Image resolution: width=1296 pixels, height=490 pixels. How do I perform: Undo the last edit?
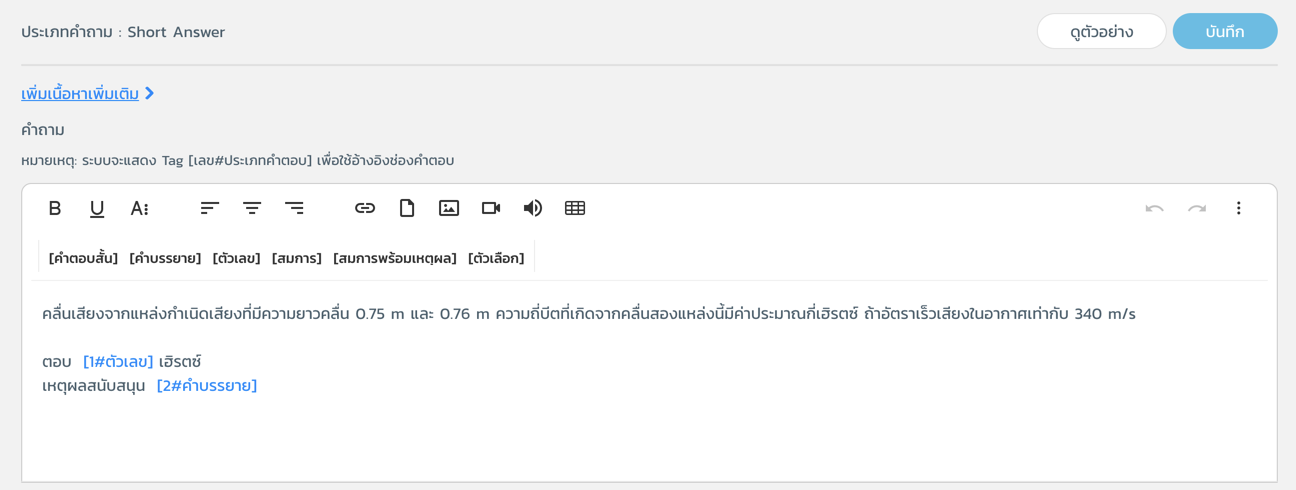pyautogui.click(x=1155, y=208)
